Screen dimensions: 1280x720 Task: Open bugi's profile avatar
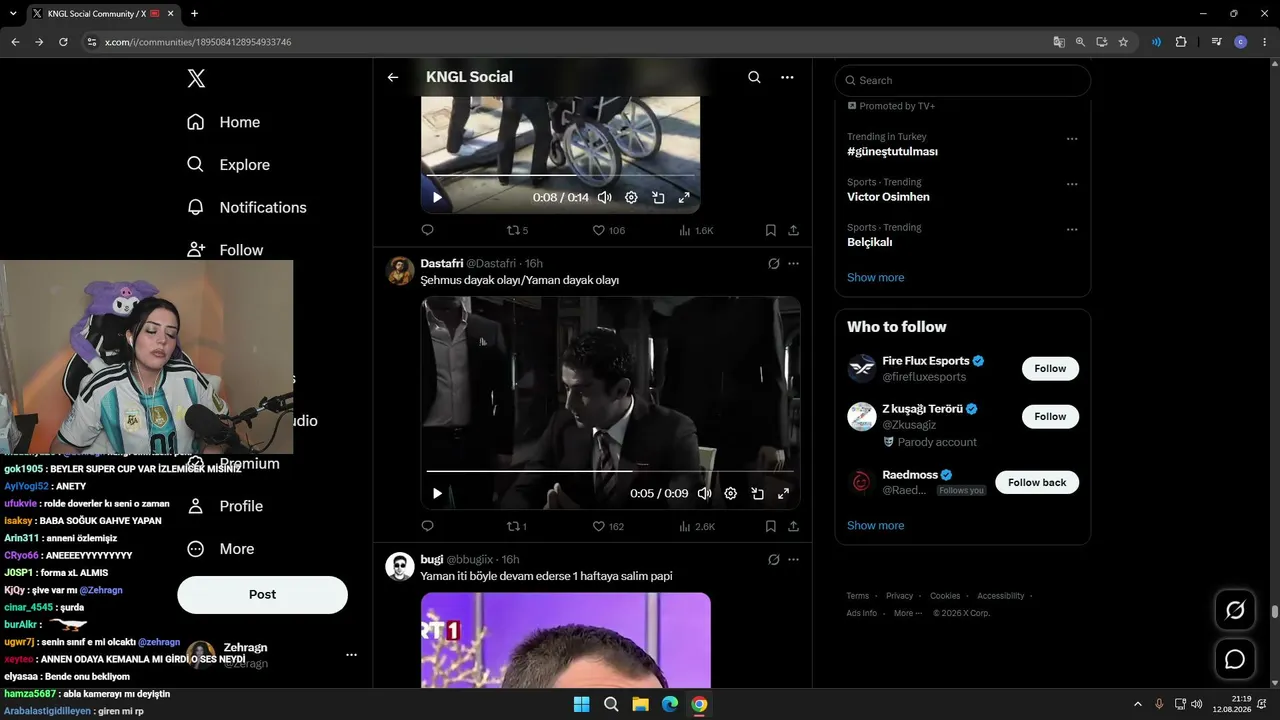(400, 567)
